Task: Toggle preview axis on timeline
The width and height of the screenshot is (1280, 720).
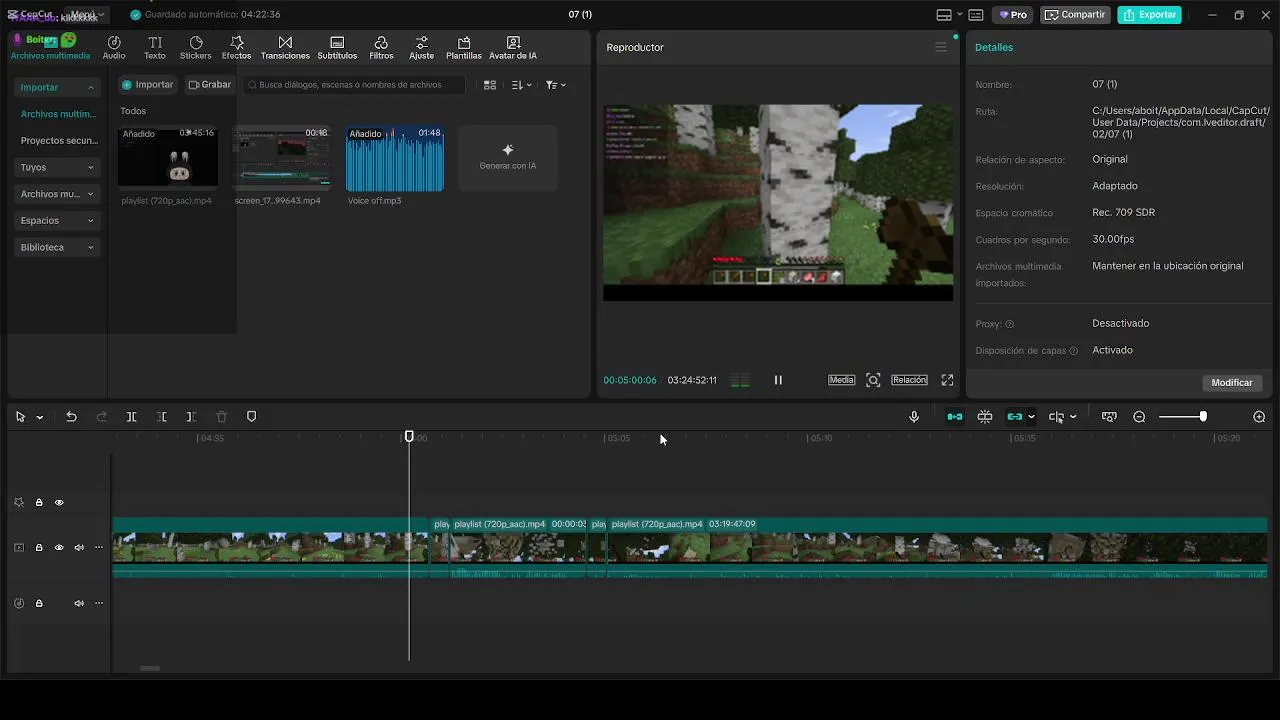Action: tap(1109, 417)
